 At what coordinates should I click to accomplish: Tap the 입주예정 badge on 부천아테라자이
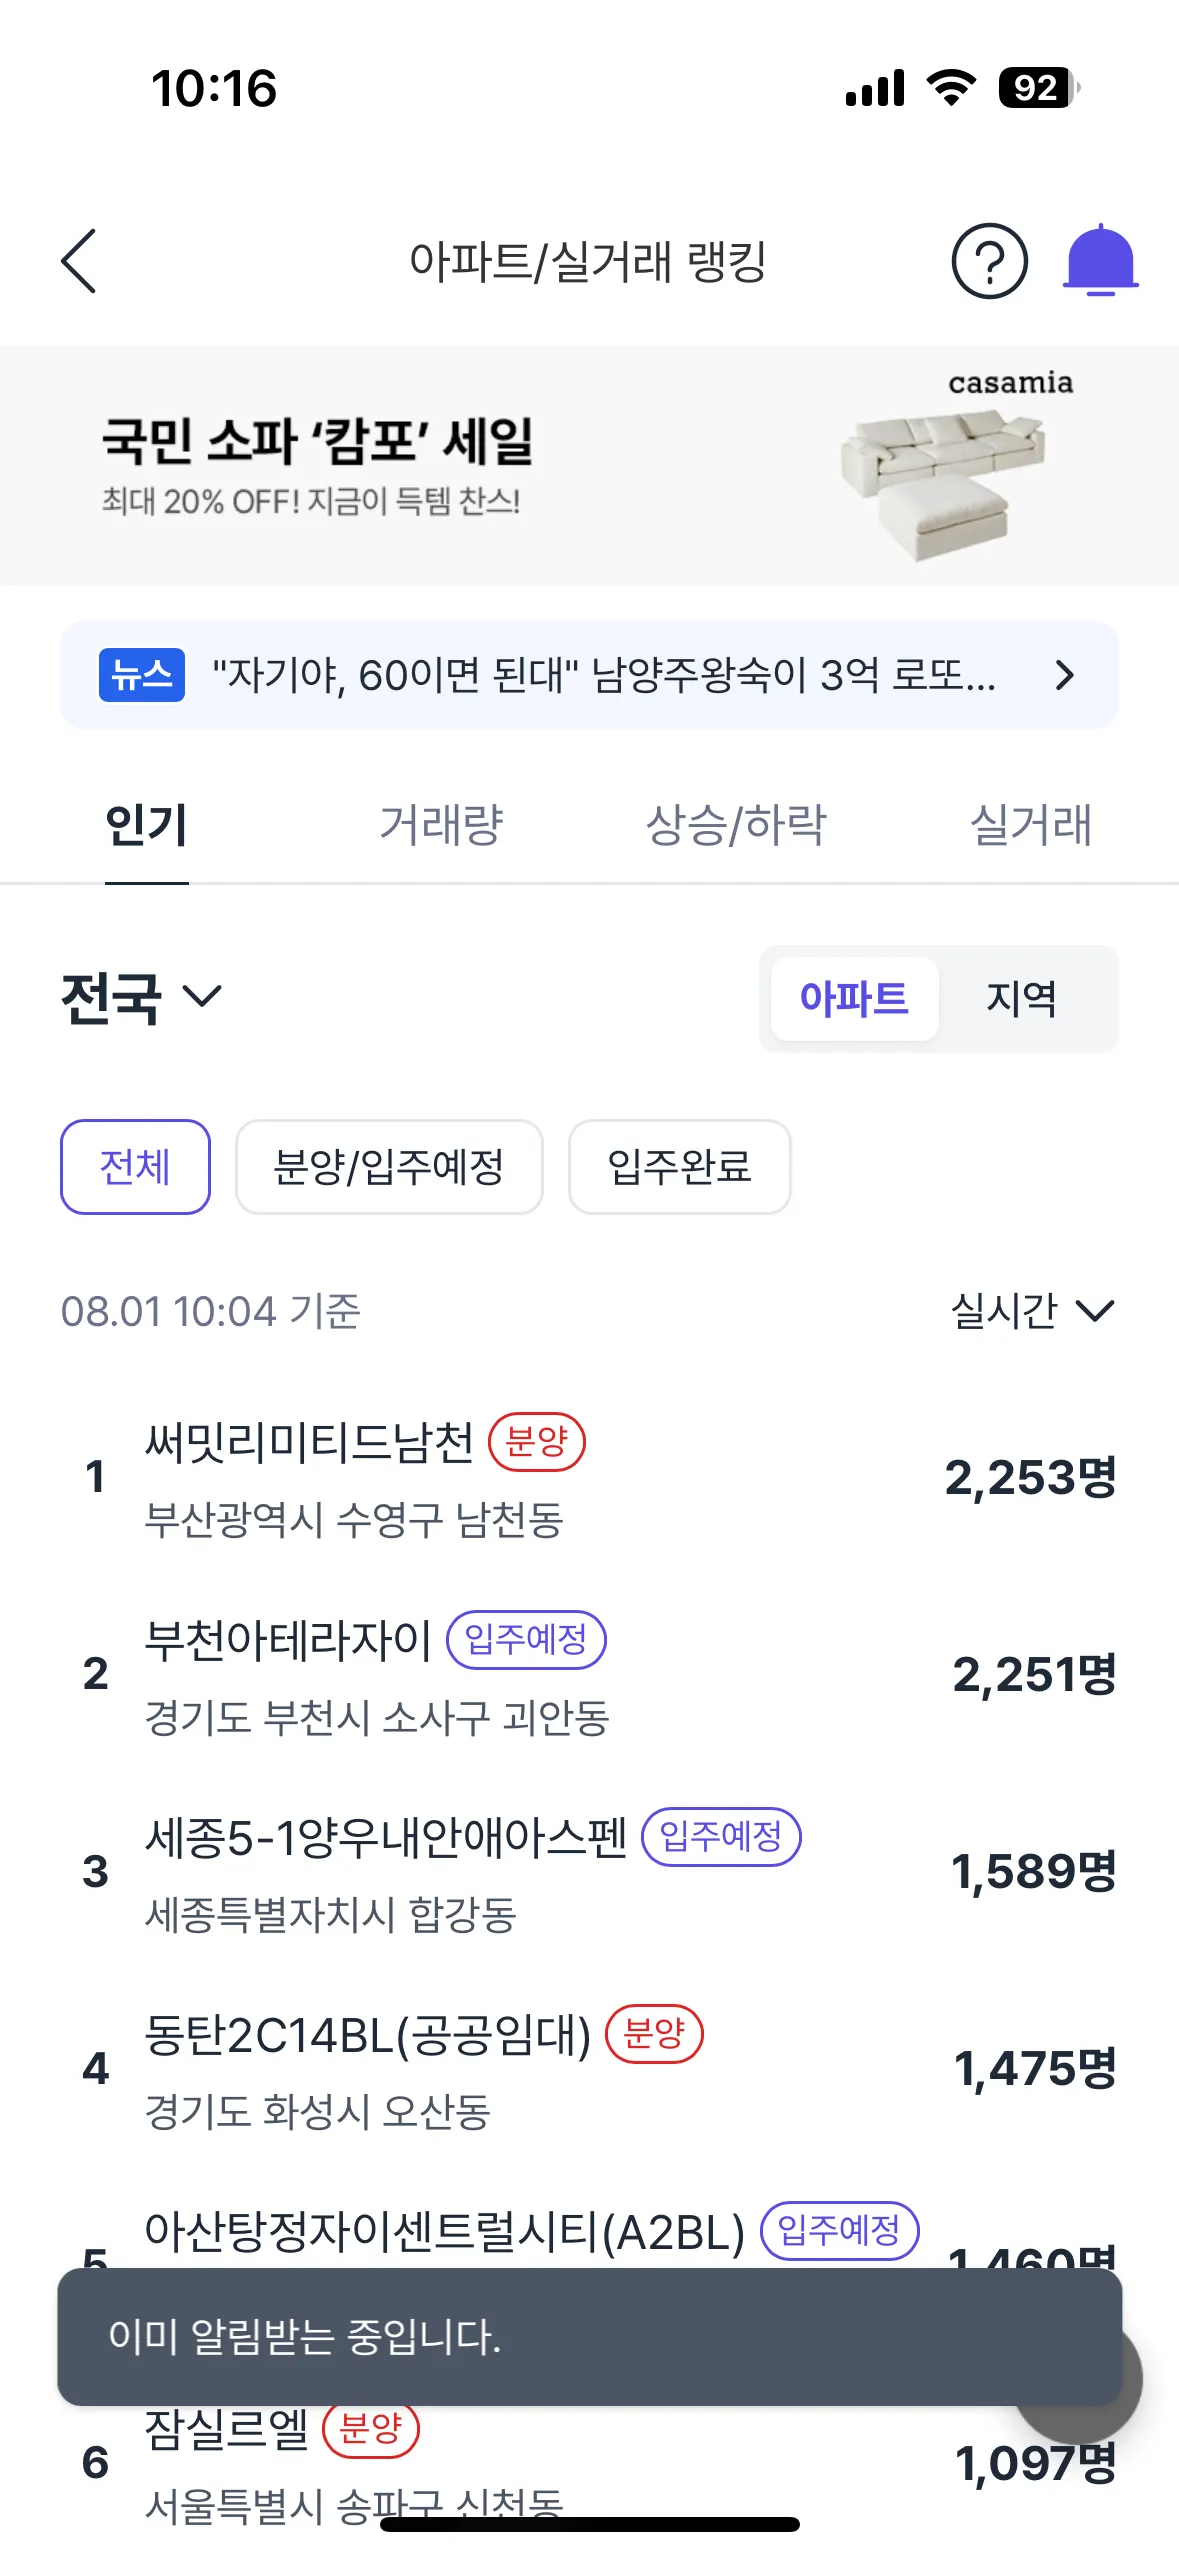pos(526,1639)
